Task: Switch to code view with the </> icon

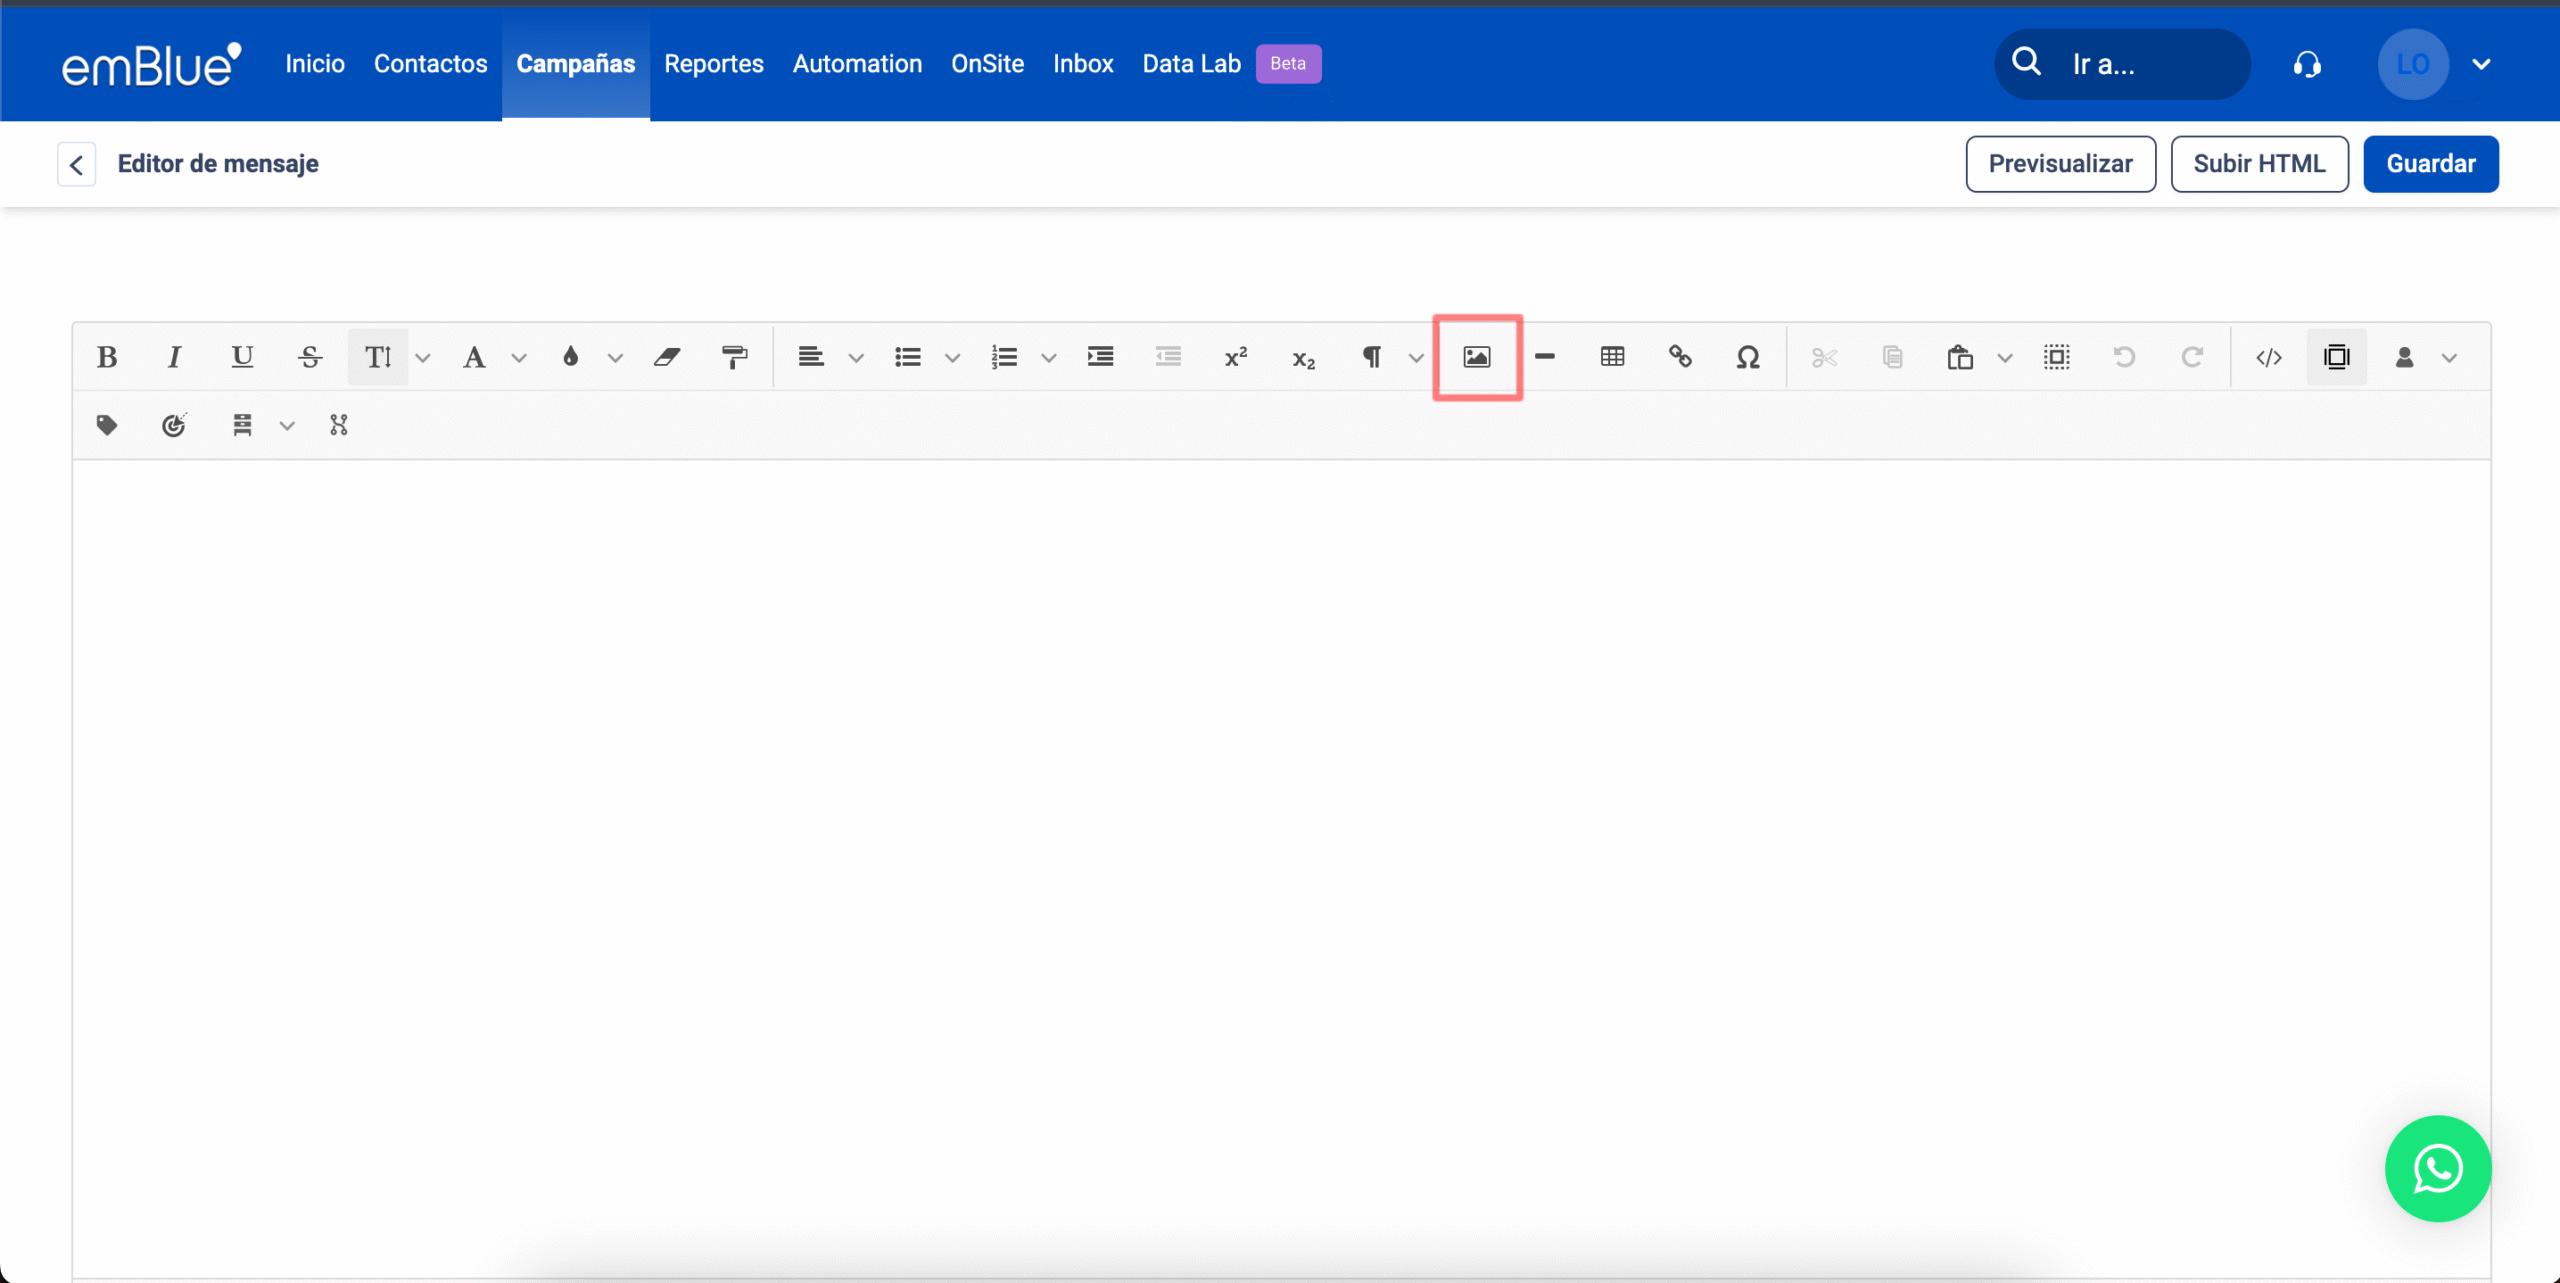Action: [2269, 357]
